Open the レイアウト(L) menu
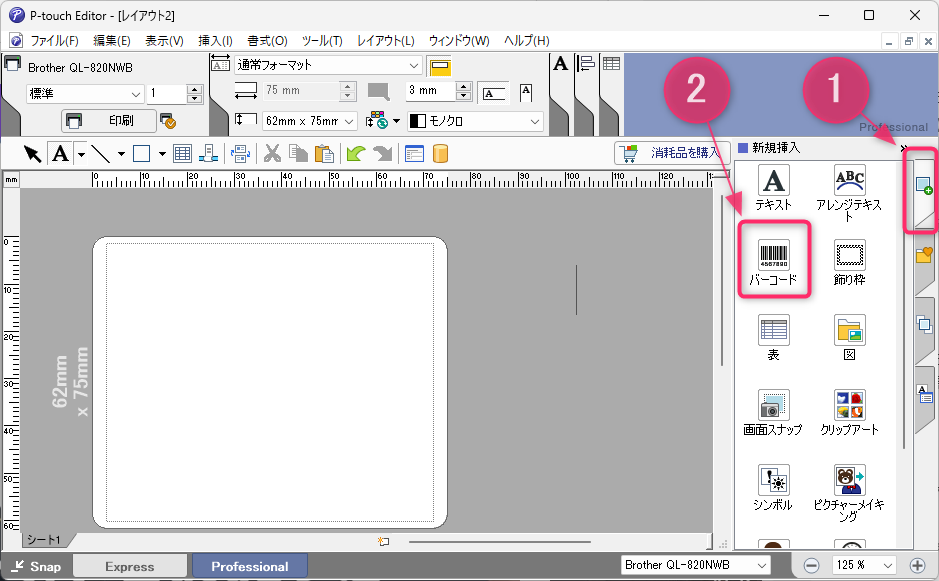939x581 pixels. pyautogui.click(x=386, y=41)
